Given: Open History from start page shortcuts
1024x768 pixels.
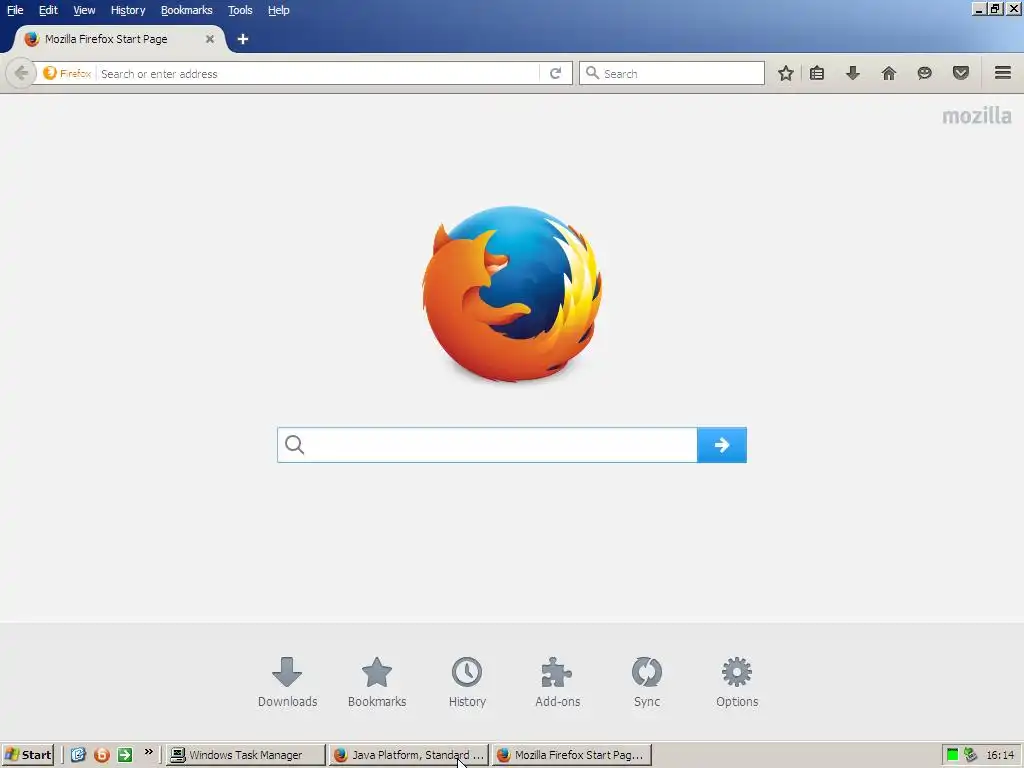Looking at the screenshot, I should click(467, 682).
